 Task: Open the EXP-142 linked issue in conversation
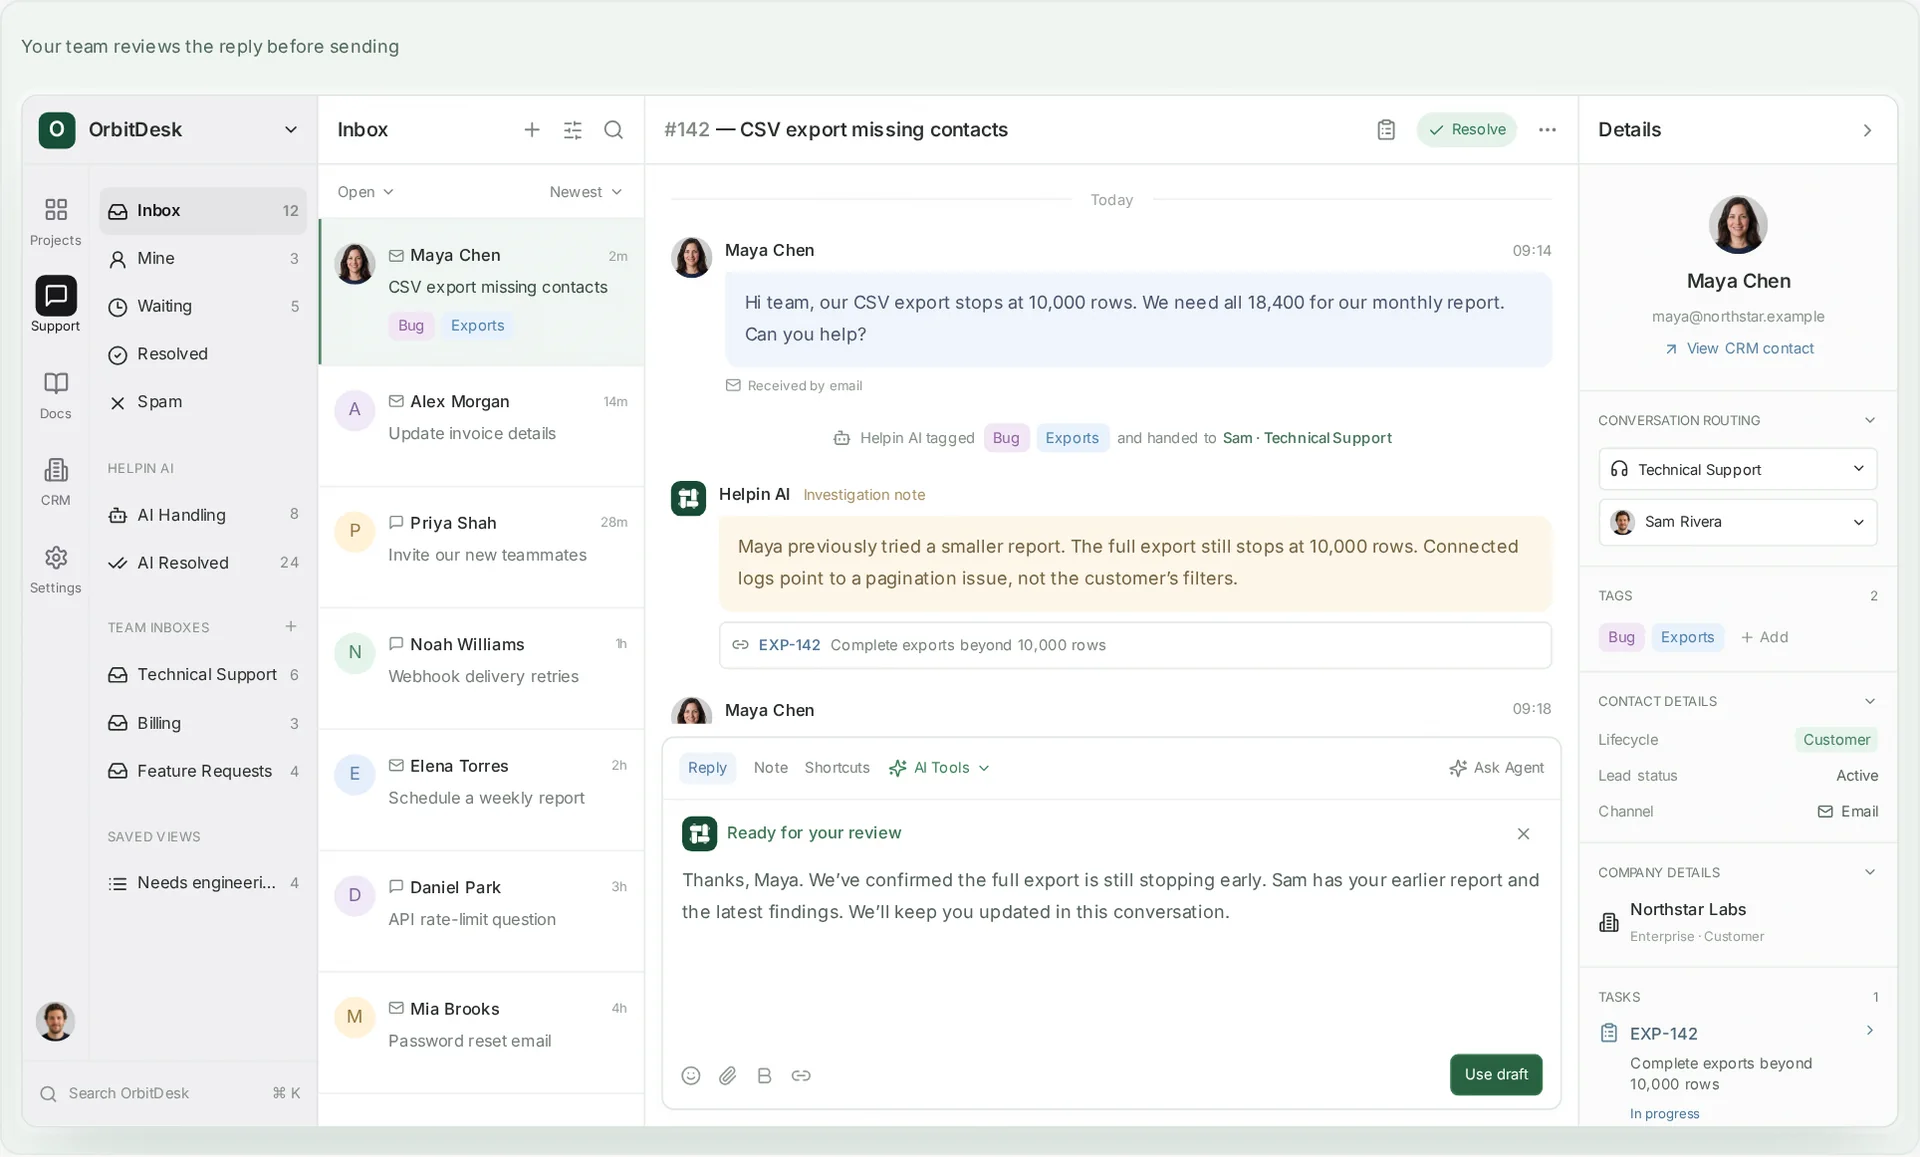1135,645
